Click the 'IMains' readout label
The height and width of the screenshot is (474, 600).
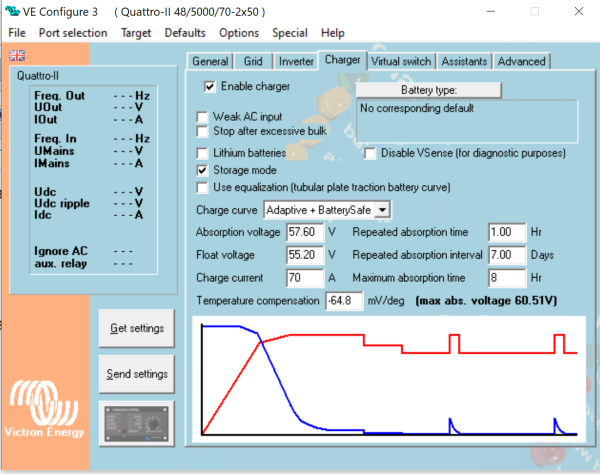coord(52,163)
